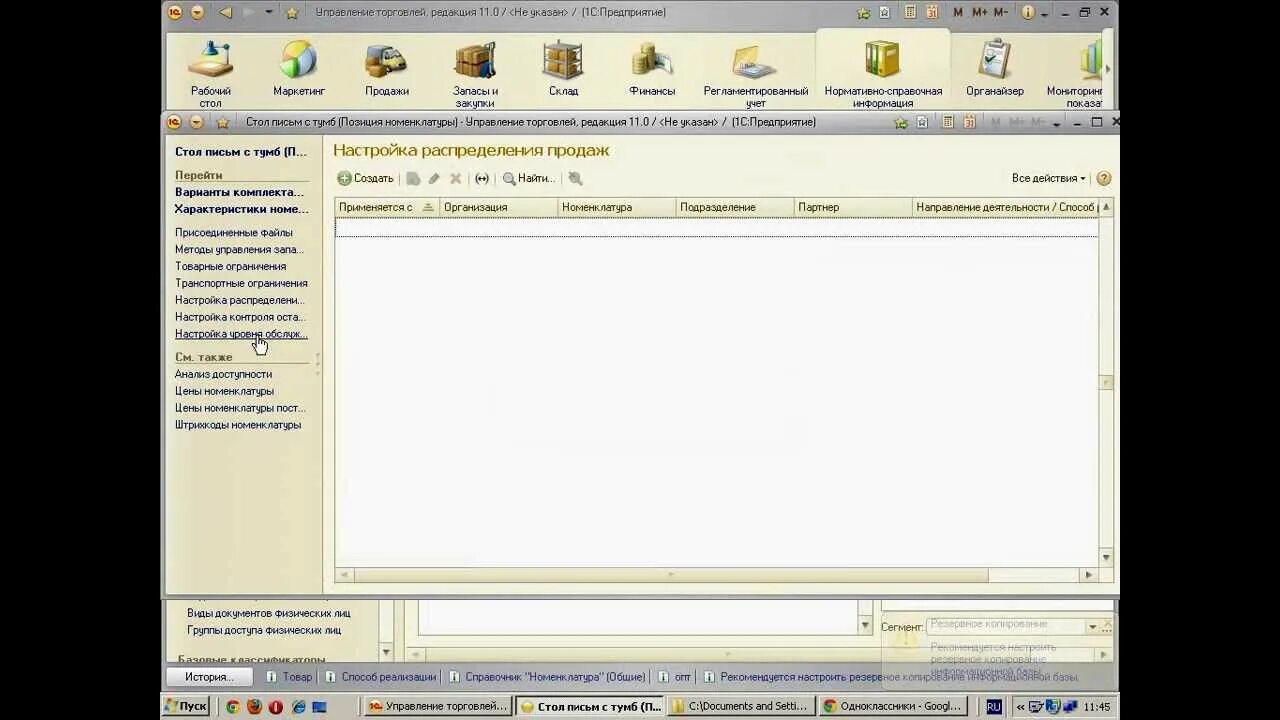Screen dimensions: 1280x720
Task: Open Настройка контроля оста... link
Action: pos(239,317)
